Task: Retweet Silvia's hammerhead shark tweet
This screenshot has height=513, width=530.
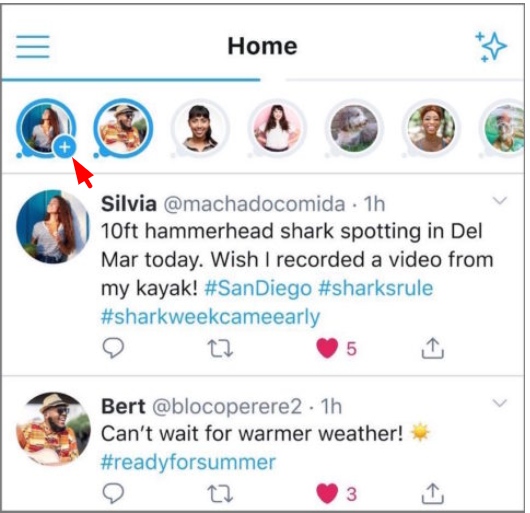Action: 220,348
